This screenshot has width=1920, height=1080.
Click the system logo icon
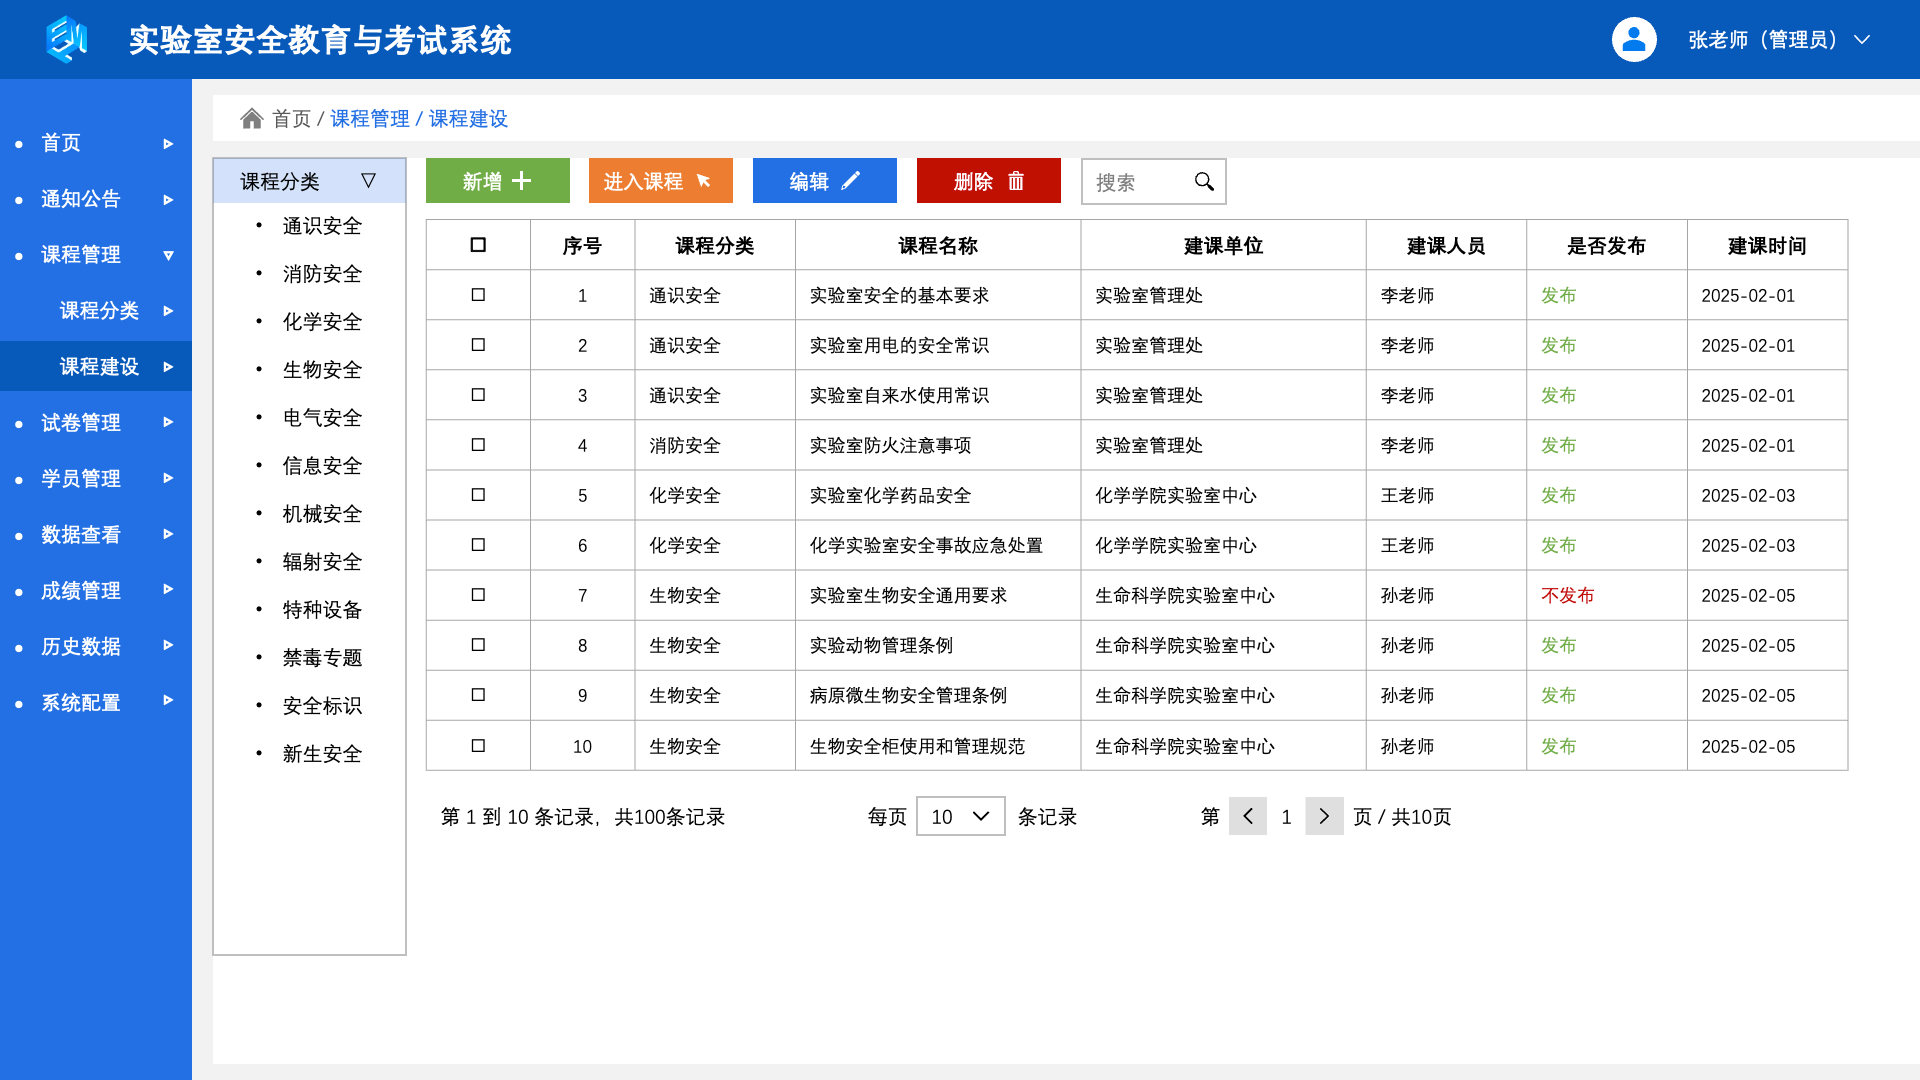pos(66,40)
